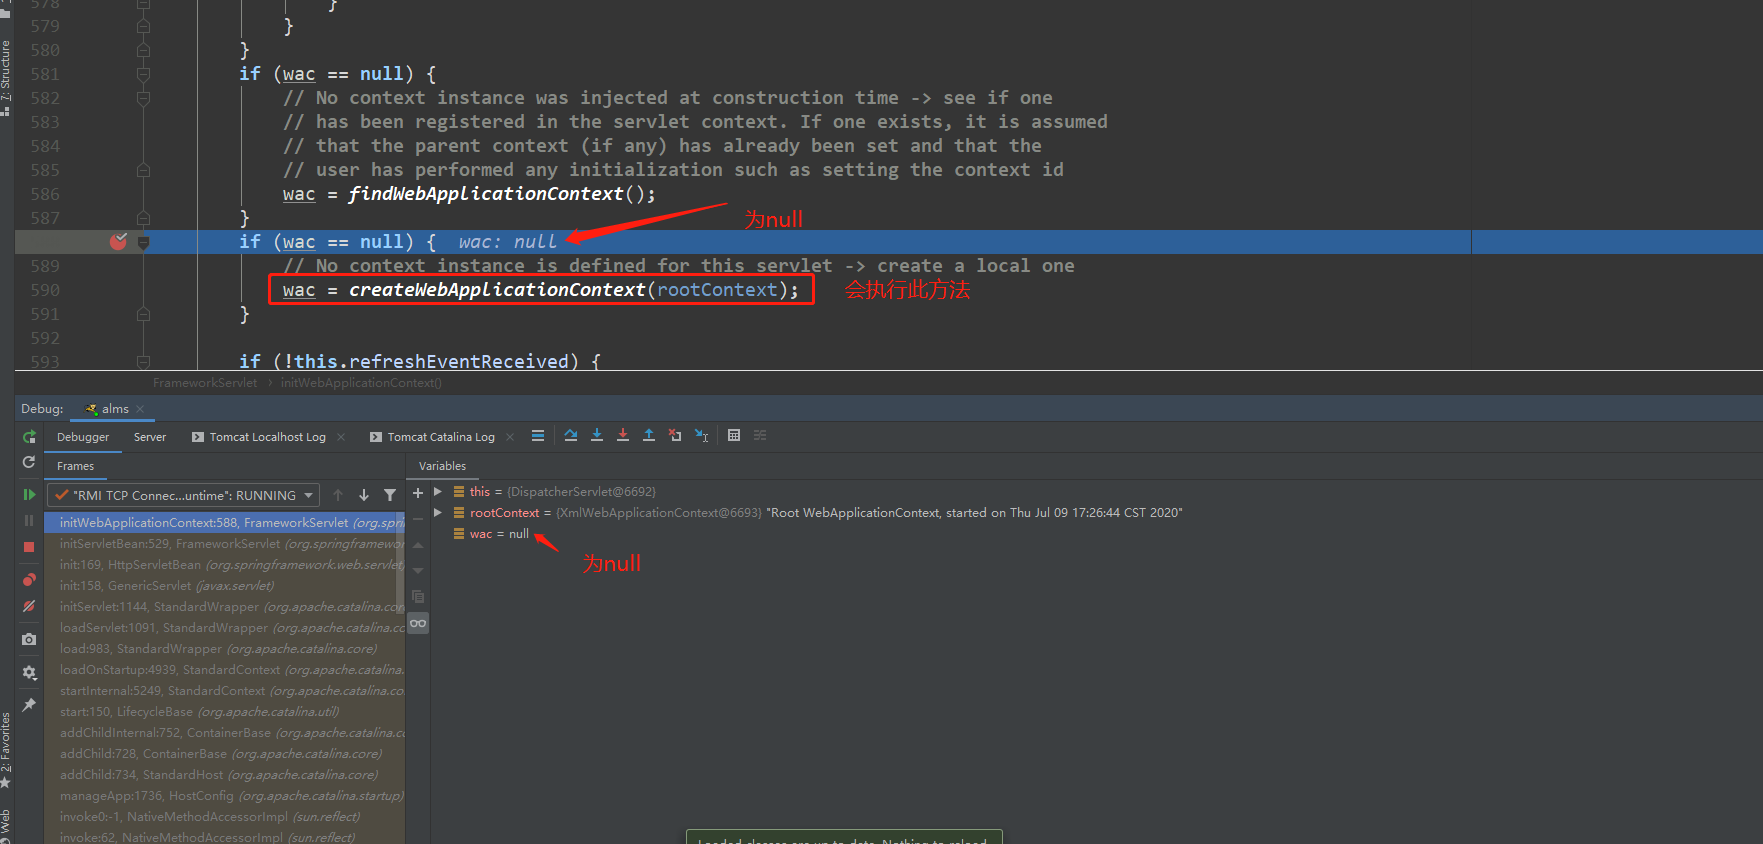1763x844 pixels.
Task: Select the initServletBean:529 frame
Action: click(x=225, y=544)
